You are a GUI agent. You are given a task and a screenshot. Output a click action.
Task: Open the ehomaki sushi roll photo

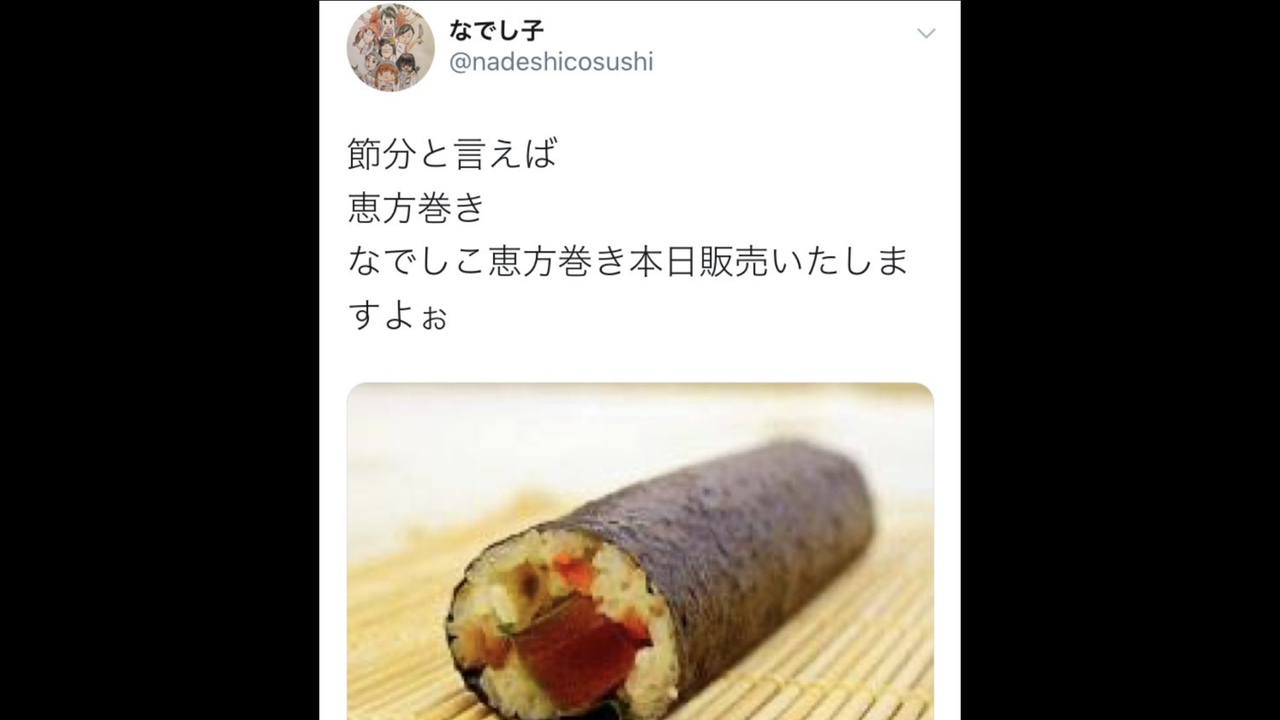coord(640,551)
